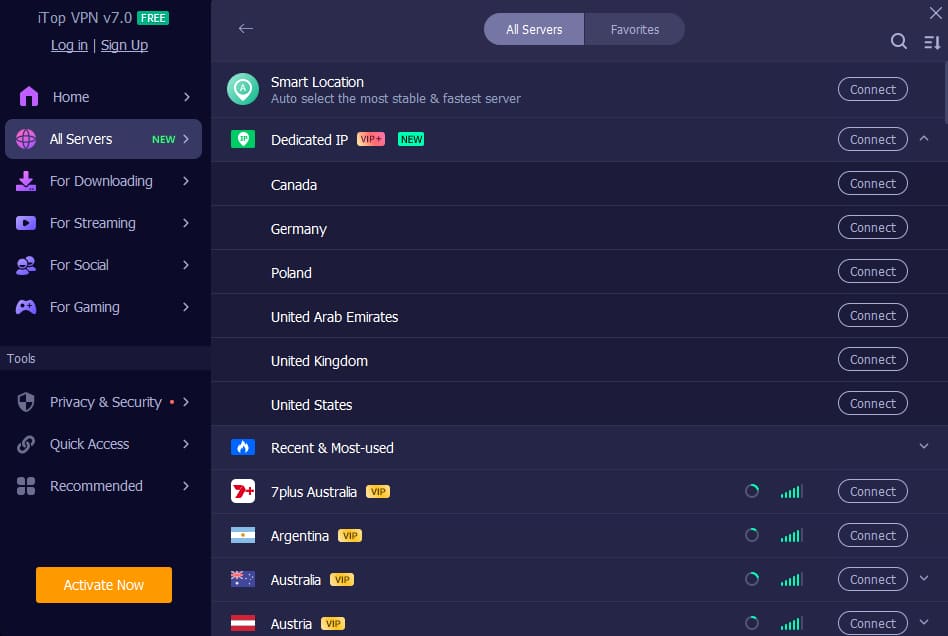948x636 pixels.
Task: Select the All Servers tab
Action: [534, 29]
